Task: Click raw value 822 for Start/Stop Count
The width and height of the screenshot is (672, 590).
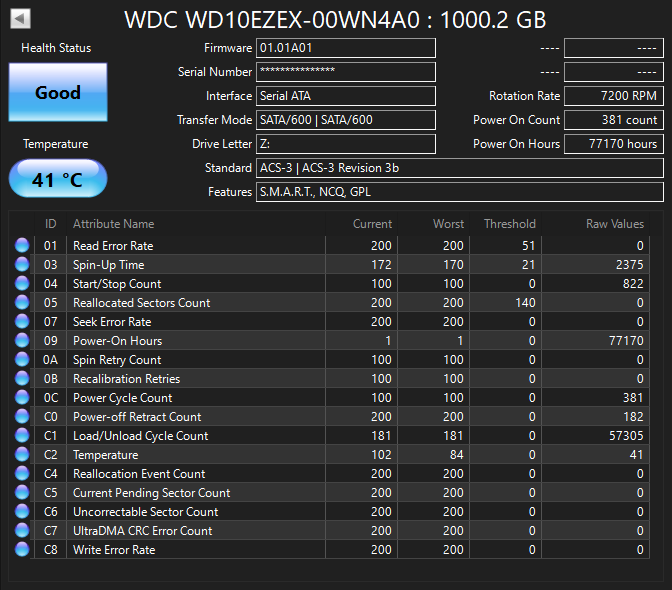Action: (x=633, y=284)
